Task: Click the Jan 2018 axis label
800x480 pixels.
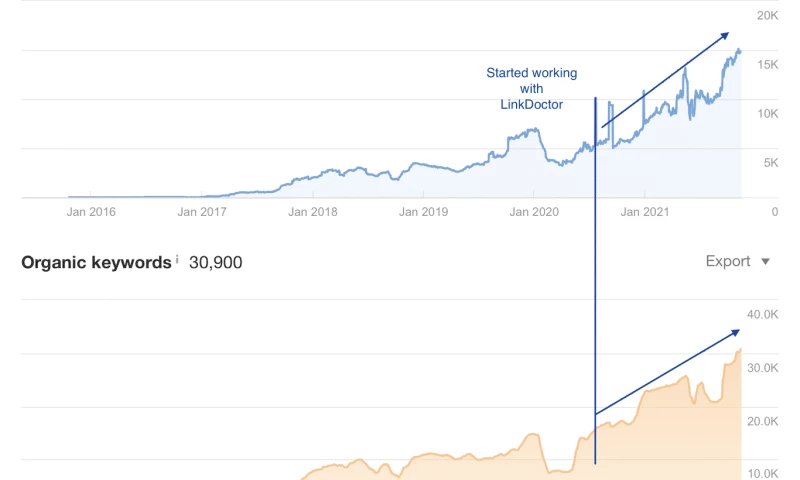Action: [312, 212]
